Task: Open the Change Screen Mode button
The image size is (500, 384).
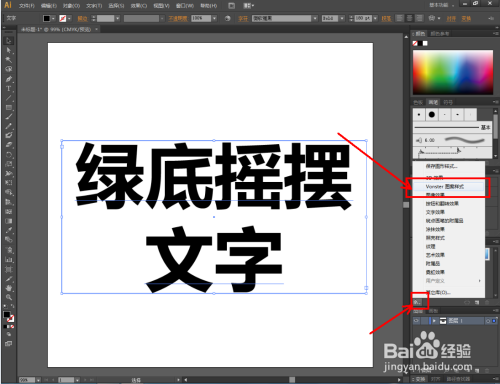Action: (9, 343)
